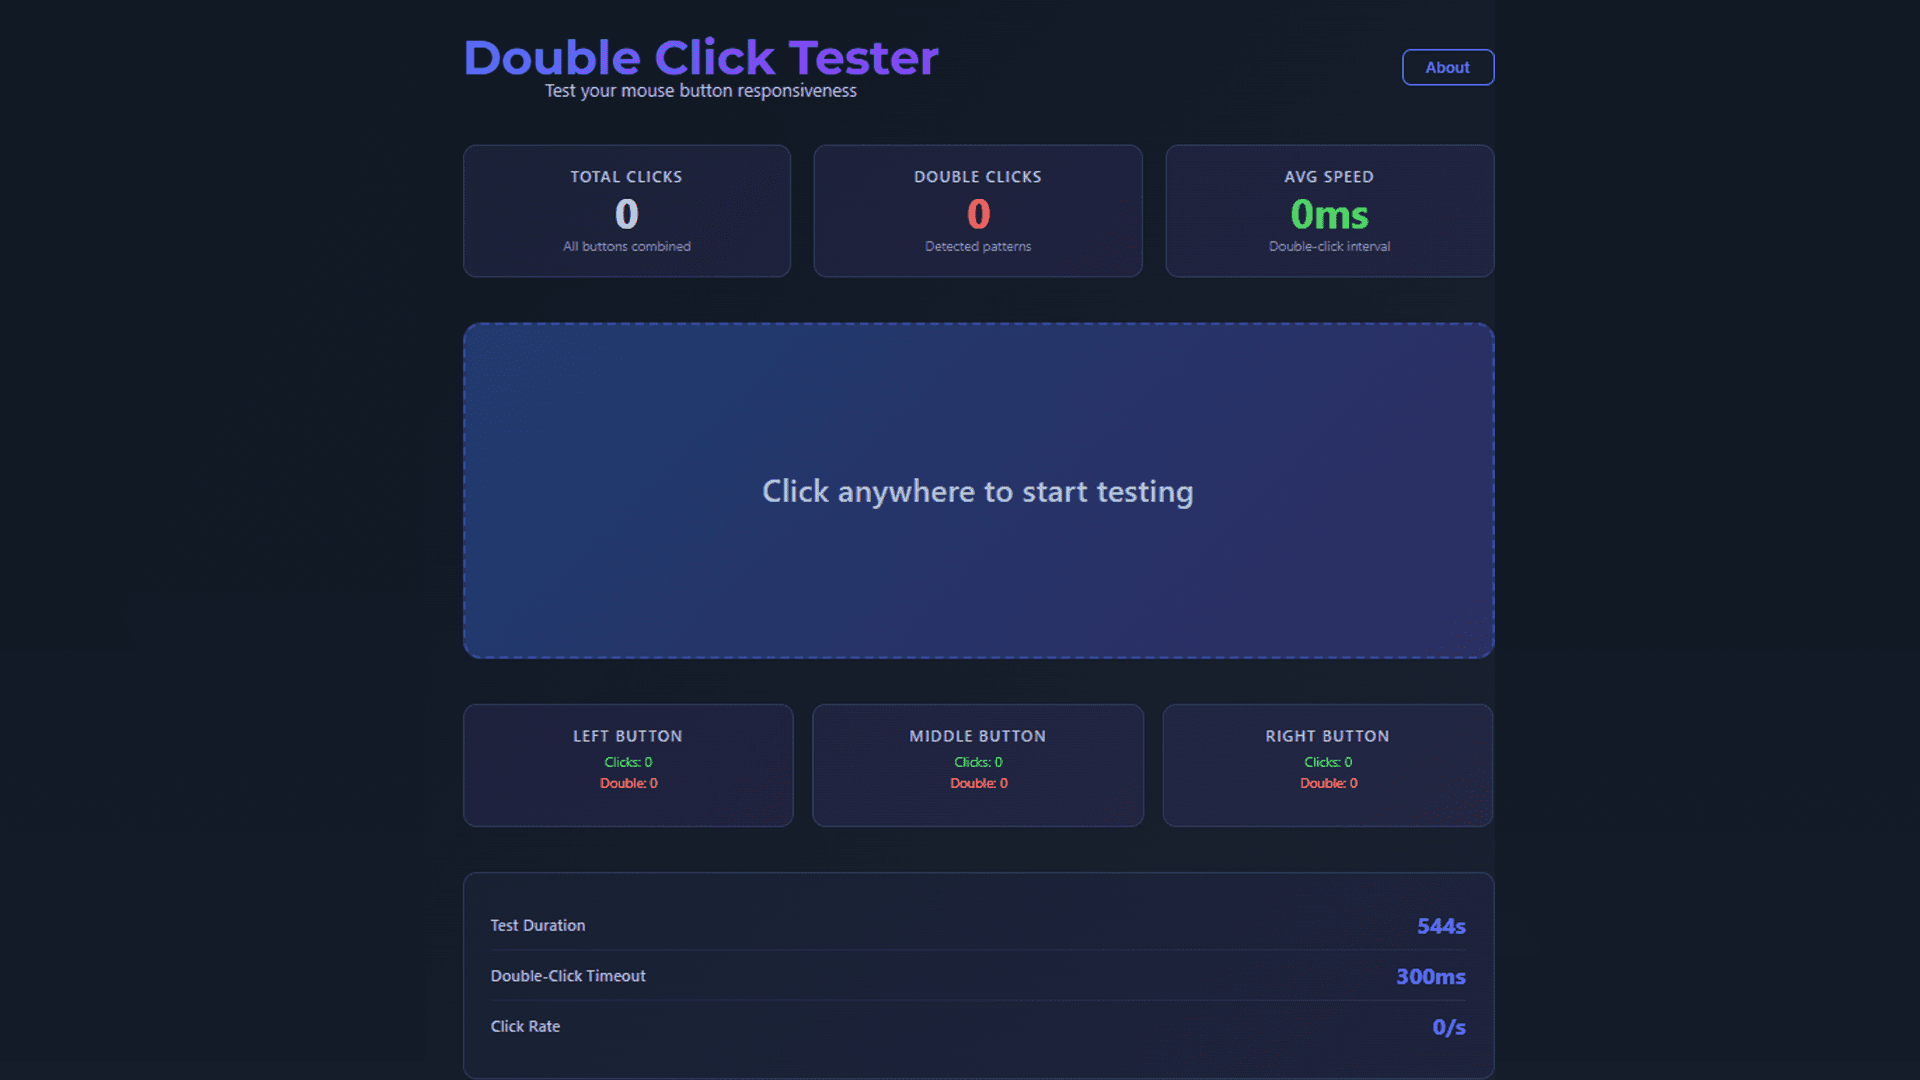Click the Right Button stats card
The width and height of the screenshot is (1920, 1080).
tap(1328, 765)
